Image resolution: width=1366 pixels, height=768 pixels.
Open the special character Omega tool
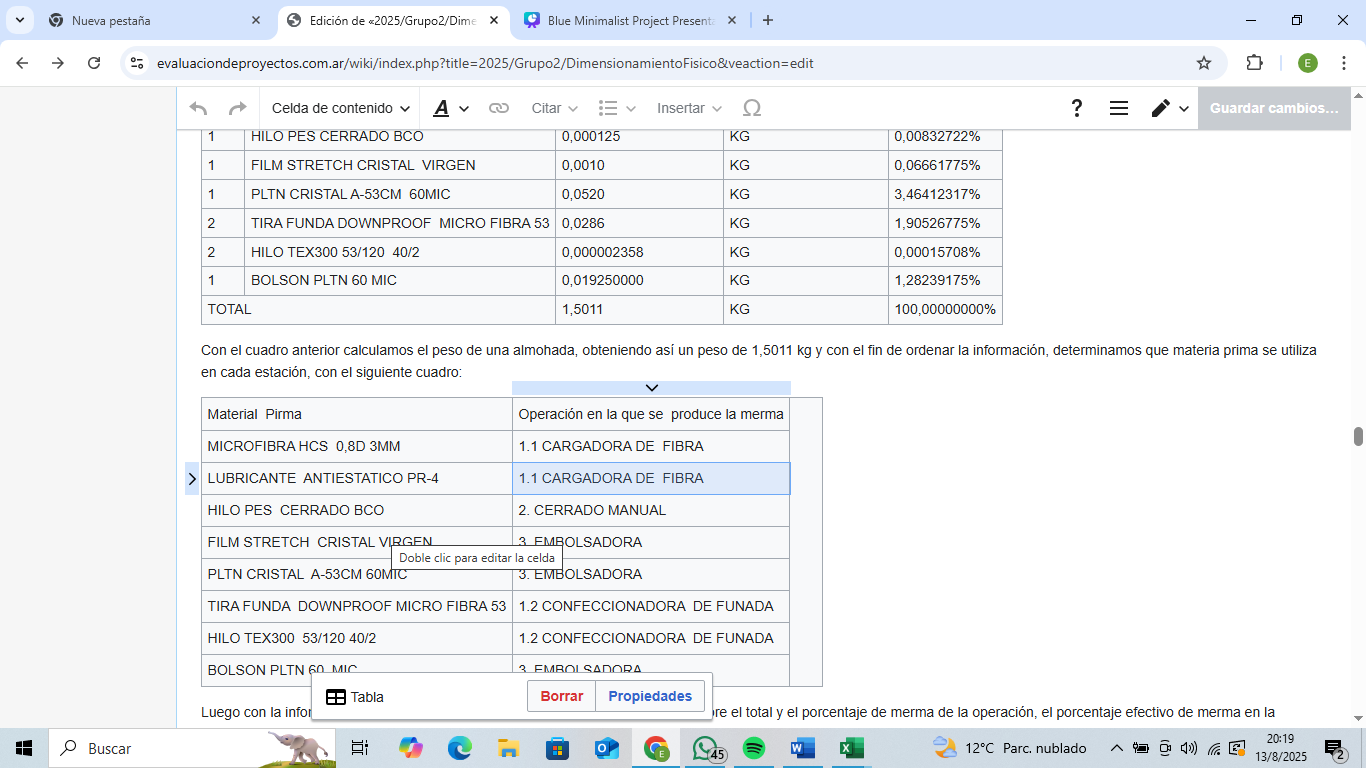pos(752,108)
